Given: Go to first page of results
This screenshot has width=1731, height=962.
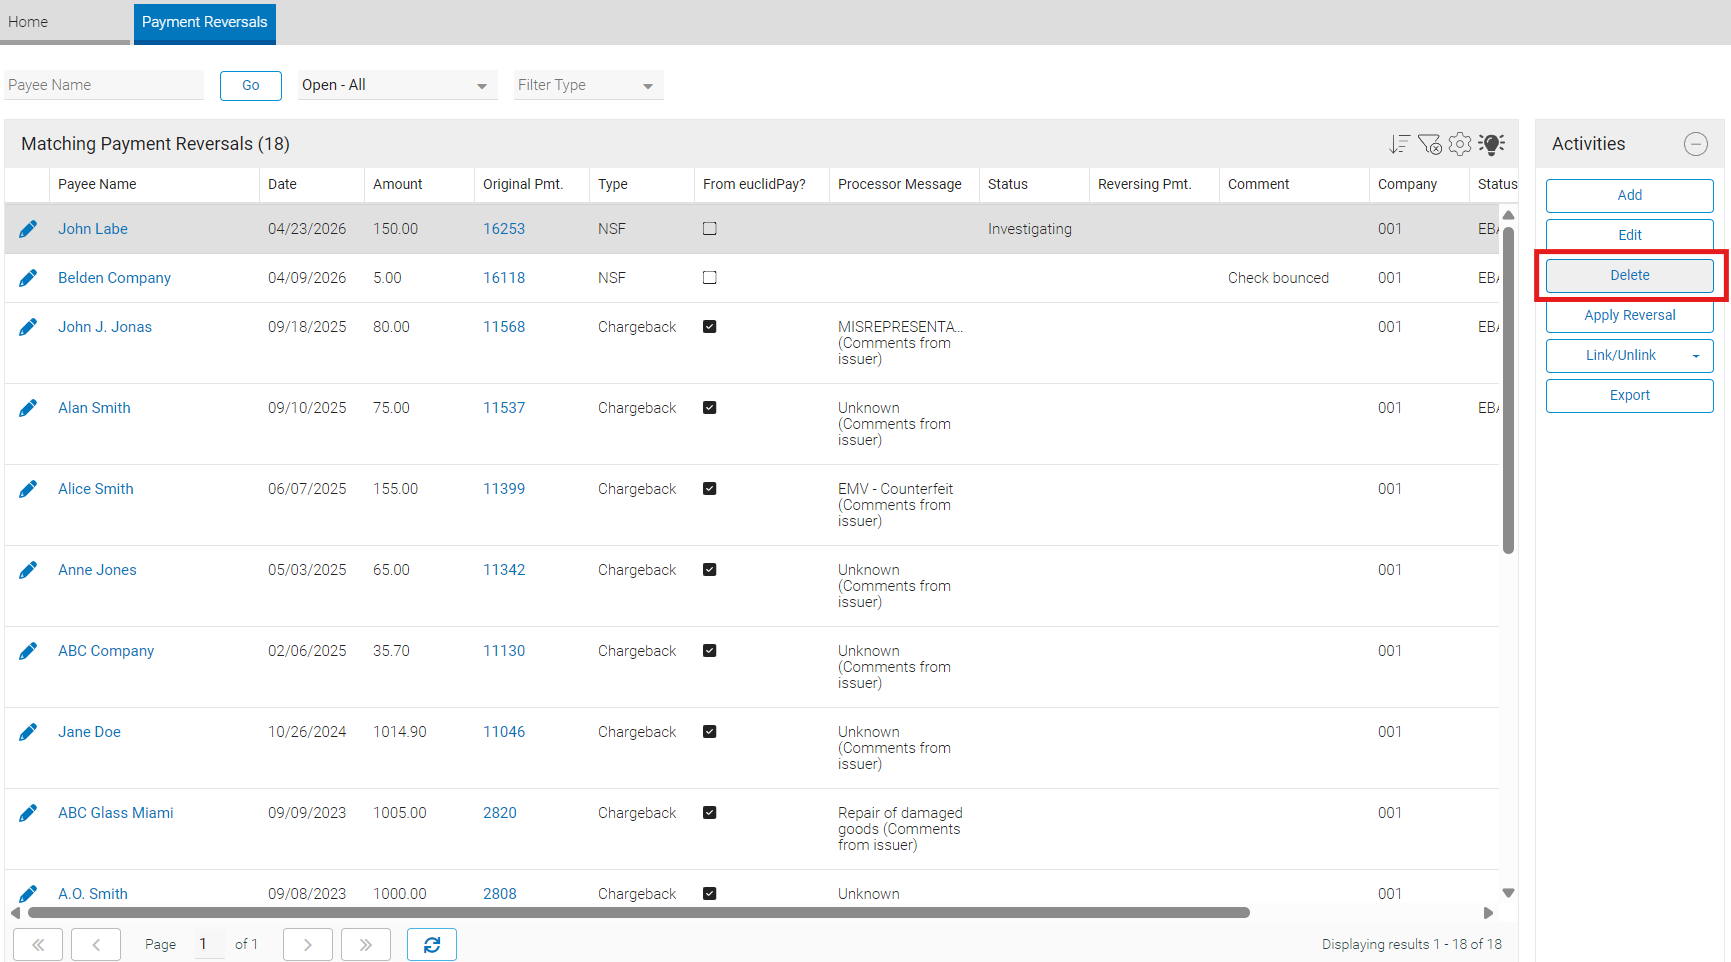Looking at the screenshot, I should click(x=38, y=944).
